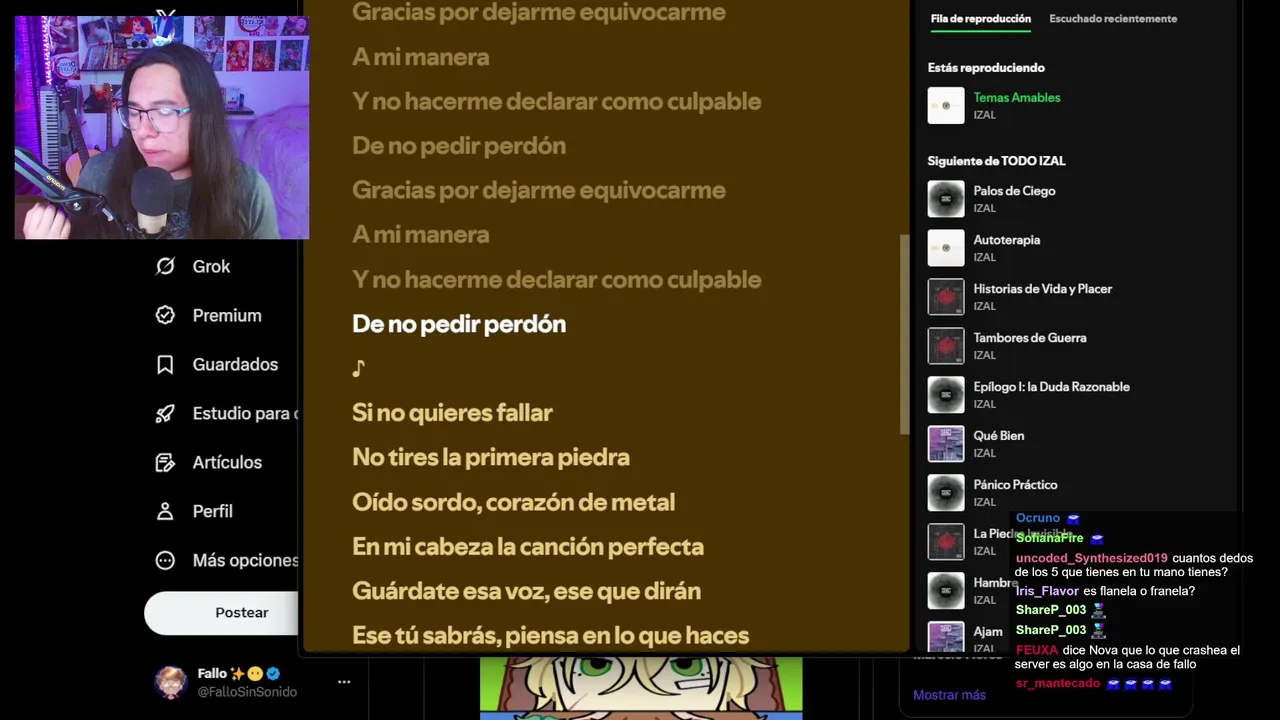Click Mostrar más link
The width and height of the screenshot is (1280, 720).
point(949,695)
